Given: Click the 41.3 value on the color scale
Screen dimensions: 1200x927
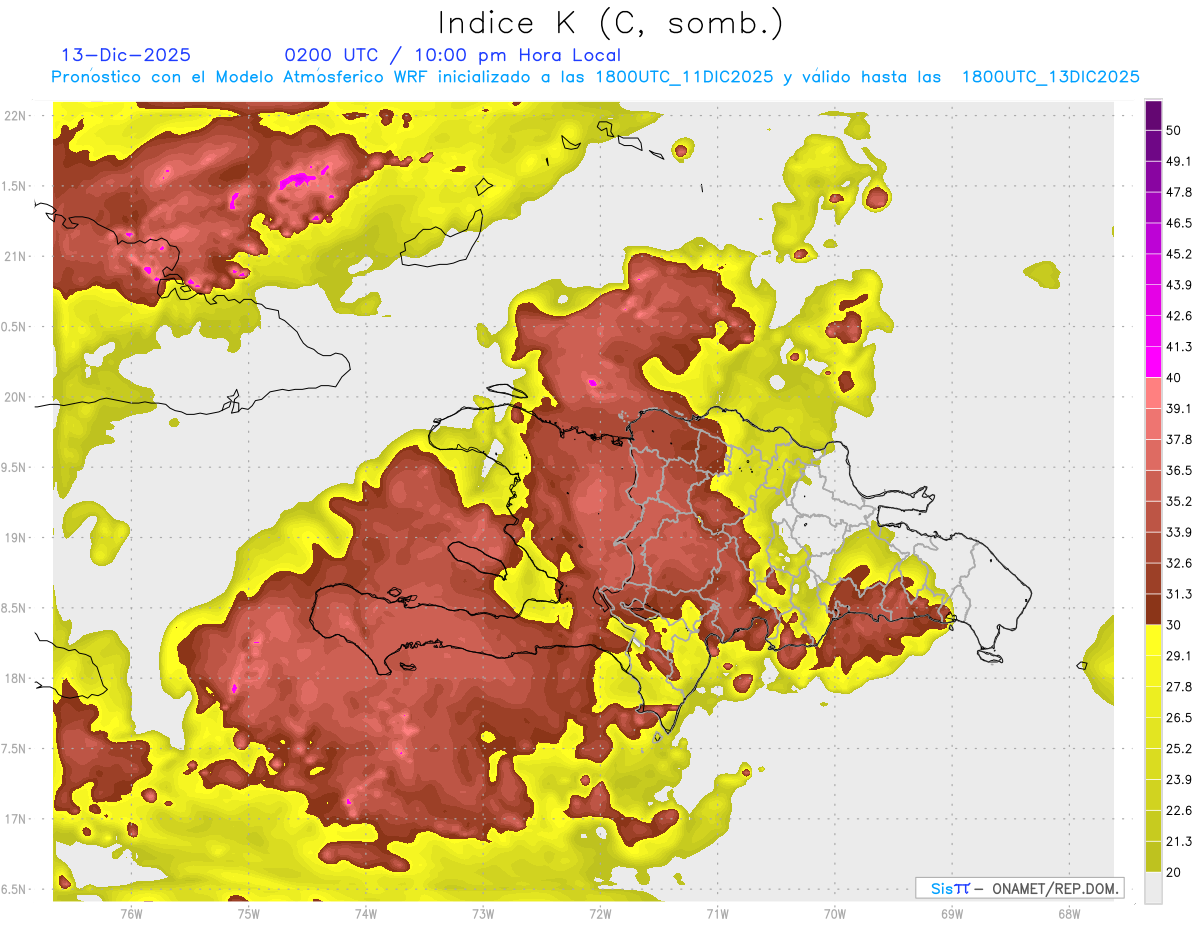Looking at the screenshot, I should coord(1178,347).
